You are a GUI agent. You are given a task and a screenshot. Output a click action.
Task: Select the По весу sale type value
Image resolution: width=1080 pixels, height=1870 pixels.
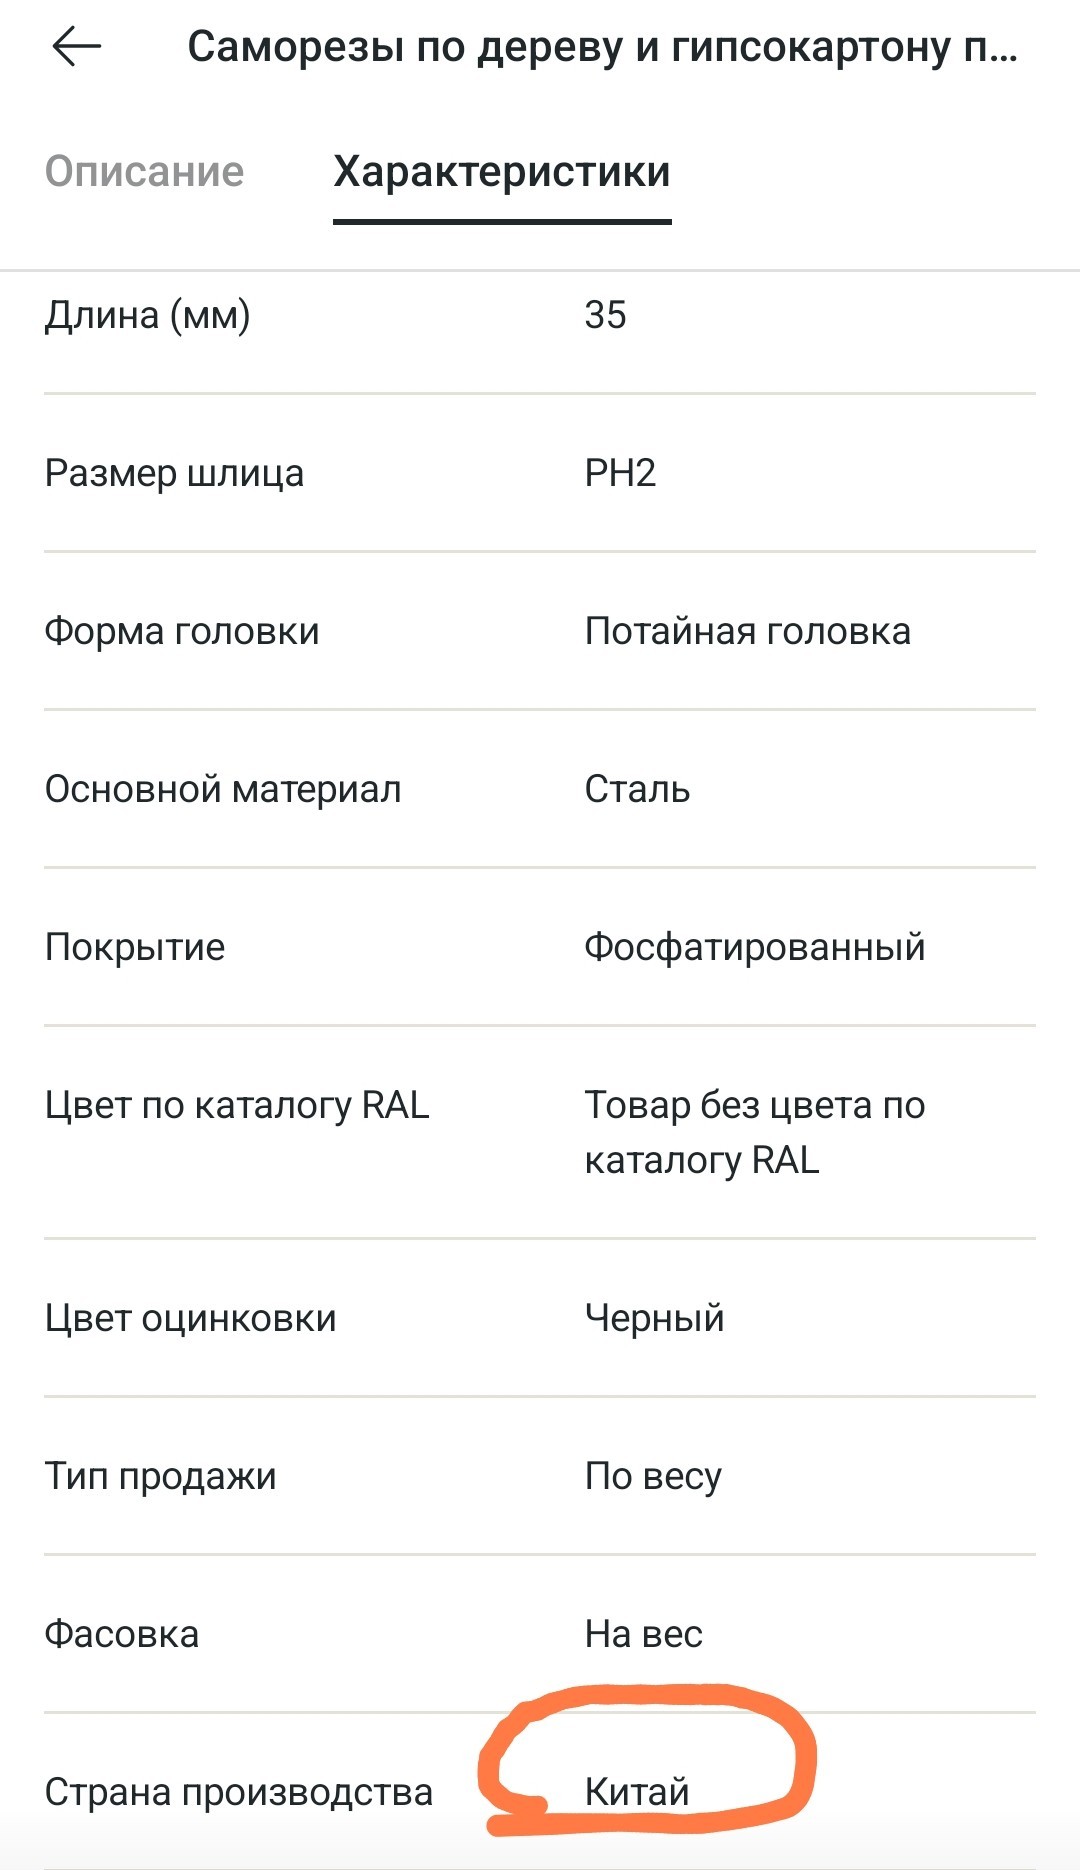pyautogui.click(x=653, y=1477)
